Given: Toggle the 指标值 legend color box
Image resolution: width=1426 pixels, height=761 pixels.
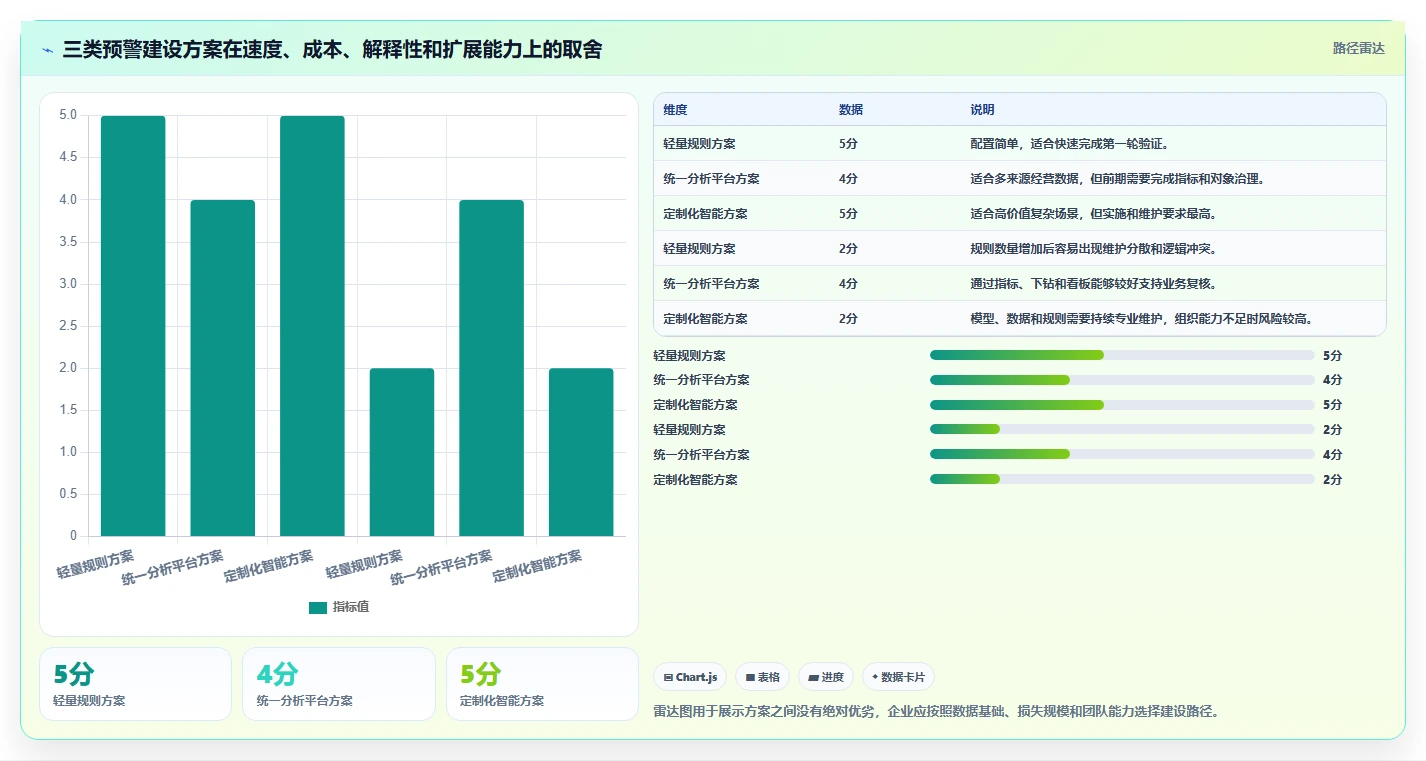Looking at the screenshot, I should (x=318, y=607).
